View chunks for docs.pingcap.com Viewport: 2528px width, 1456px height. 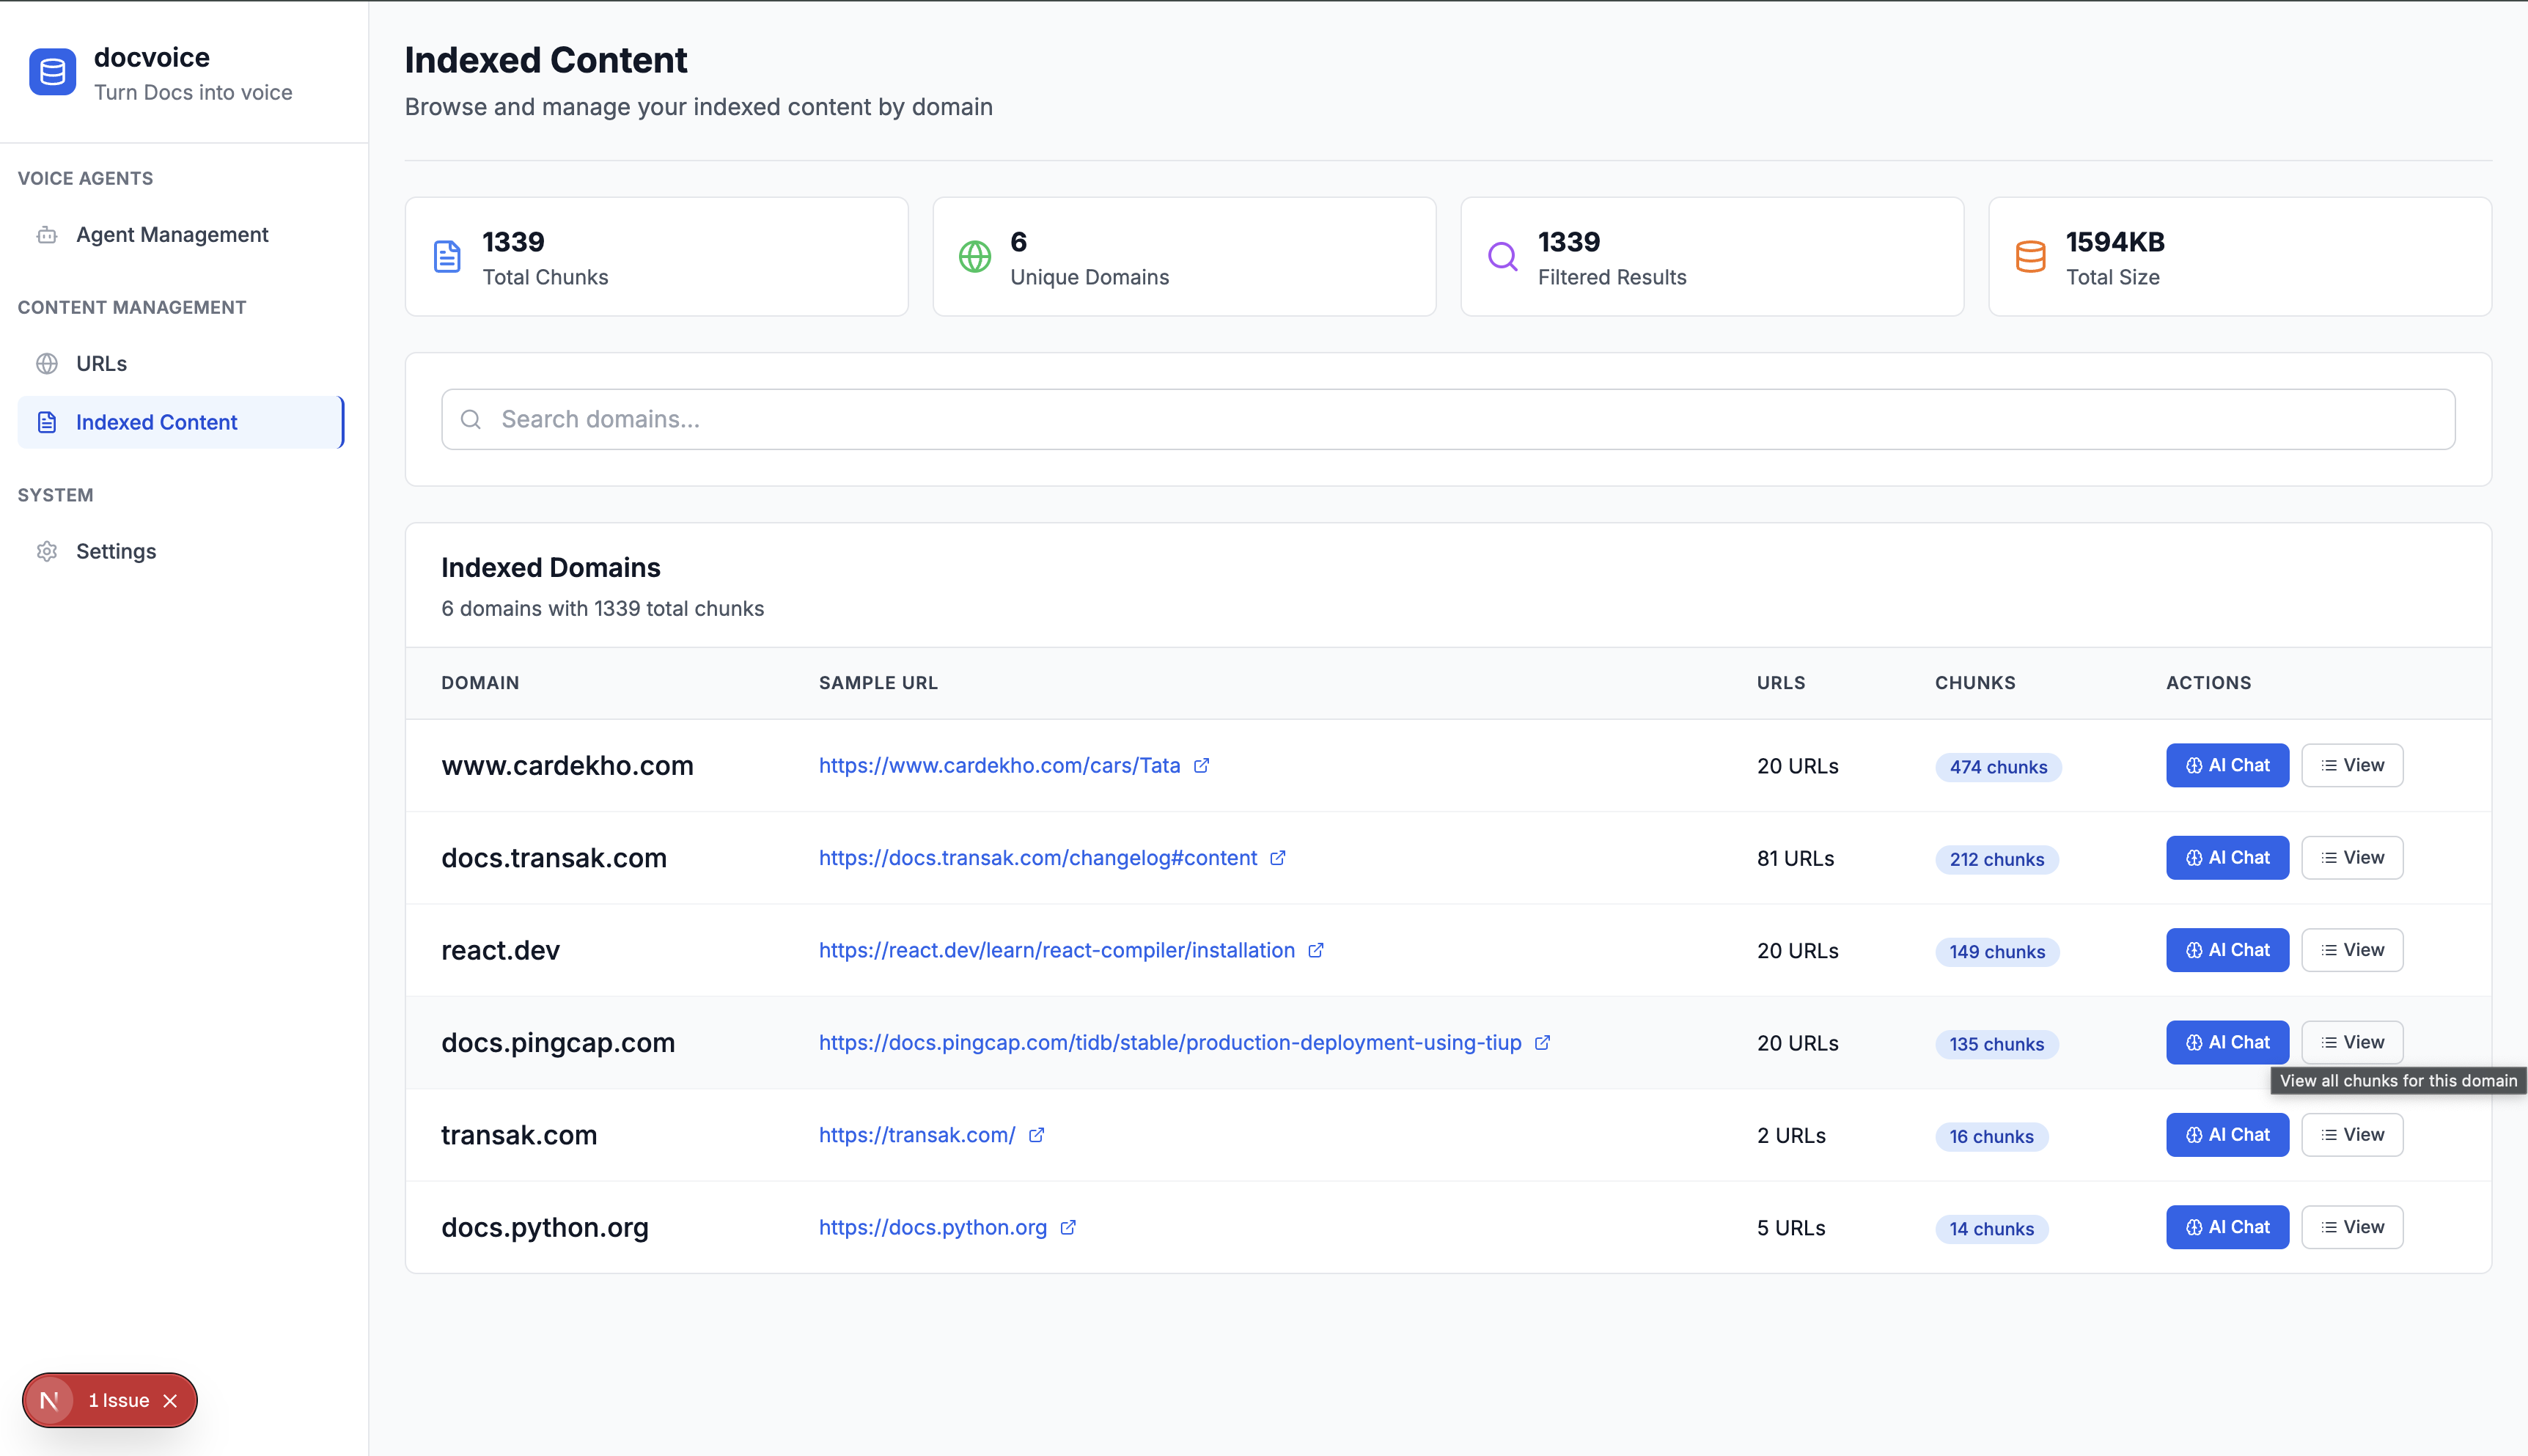tap(2351, 1042)
